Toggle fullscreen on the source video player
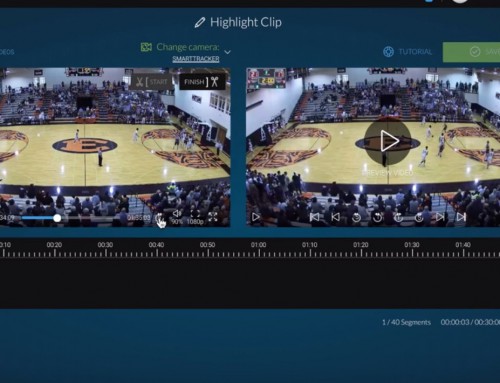Screen dimensions: 500x383 [213, 217]
